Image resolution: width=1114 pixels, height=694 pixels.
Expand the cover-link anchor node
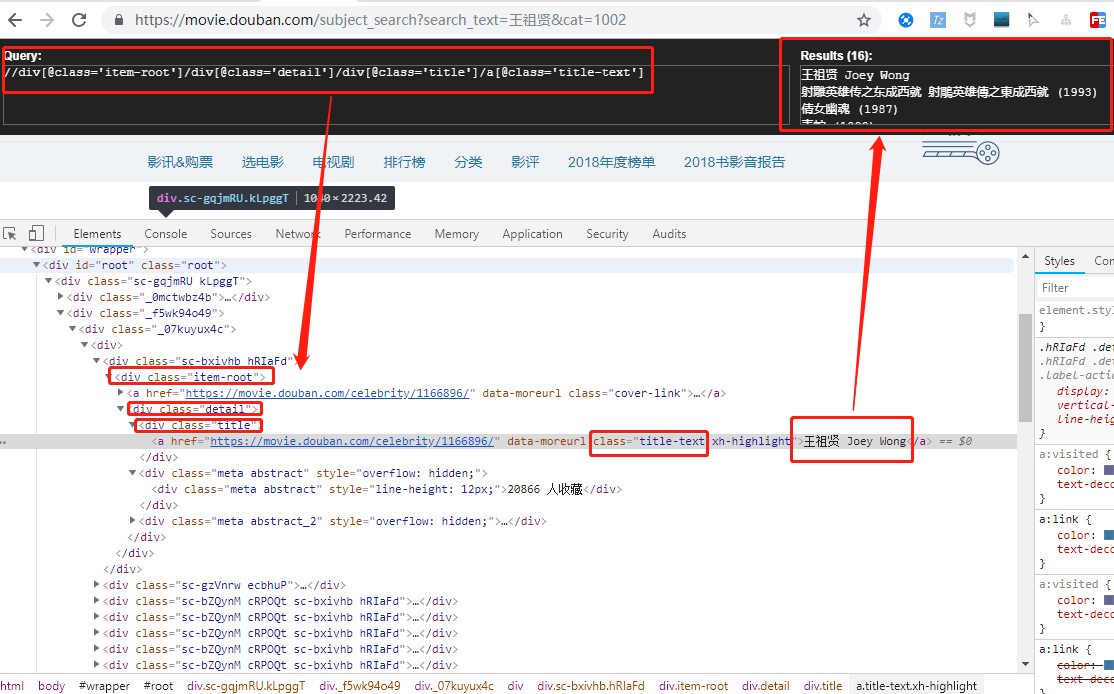click(120, 393)
